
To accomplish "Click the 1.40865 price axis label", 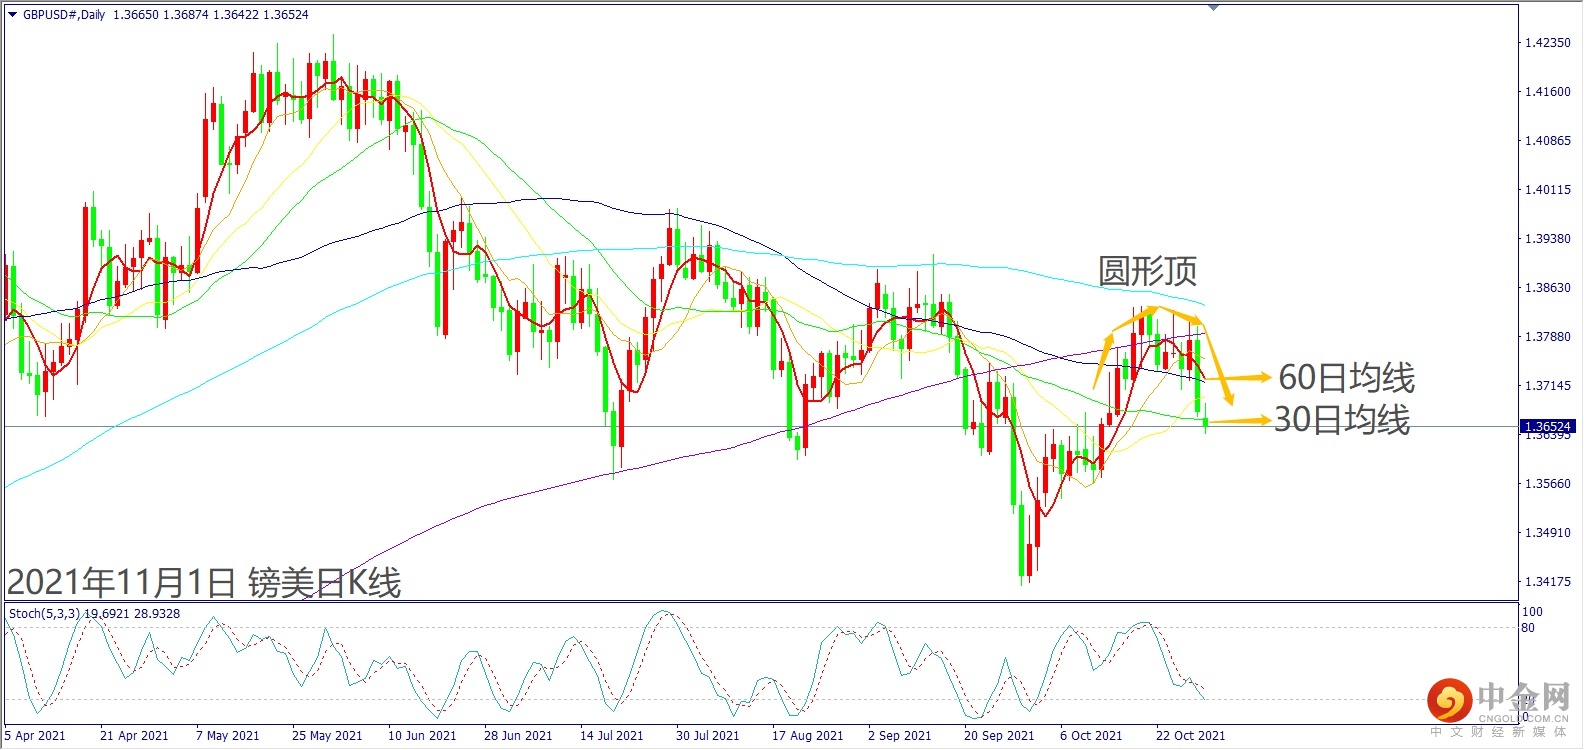I will point(1547,141).
